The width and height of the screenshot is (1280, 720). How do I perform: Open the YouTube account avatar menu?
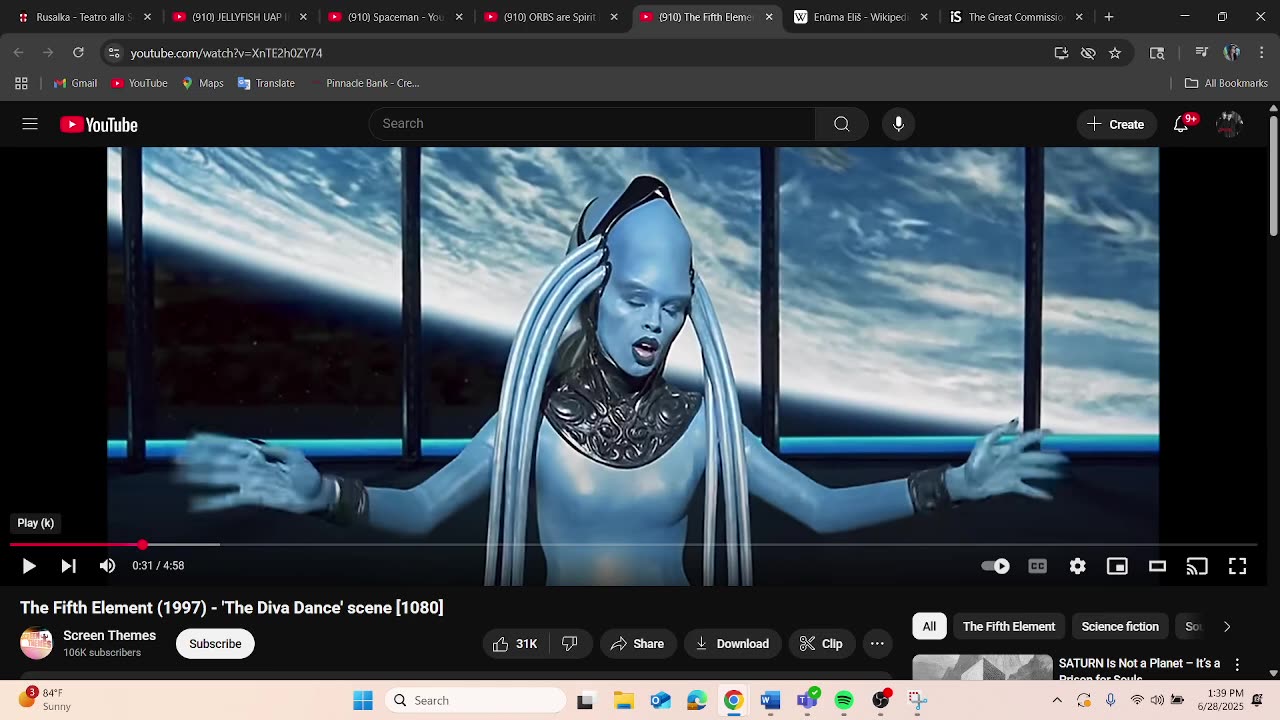1229,124
